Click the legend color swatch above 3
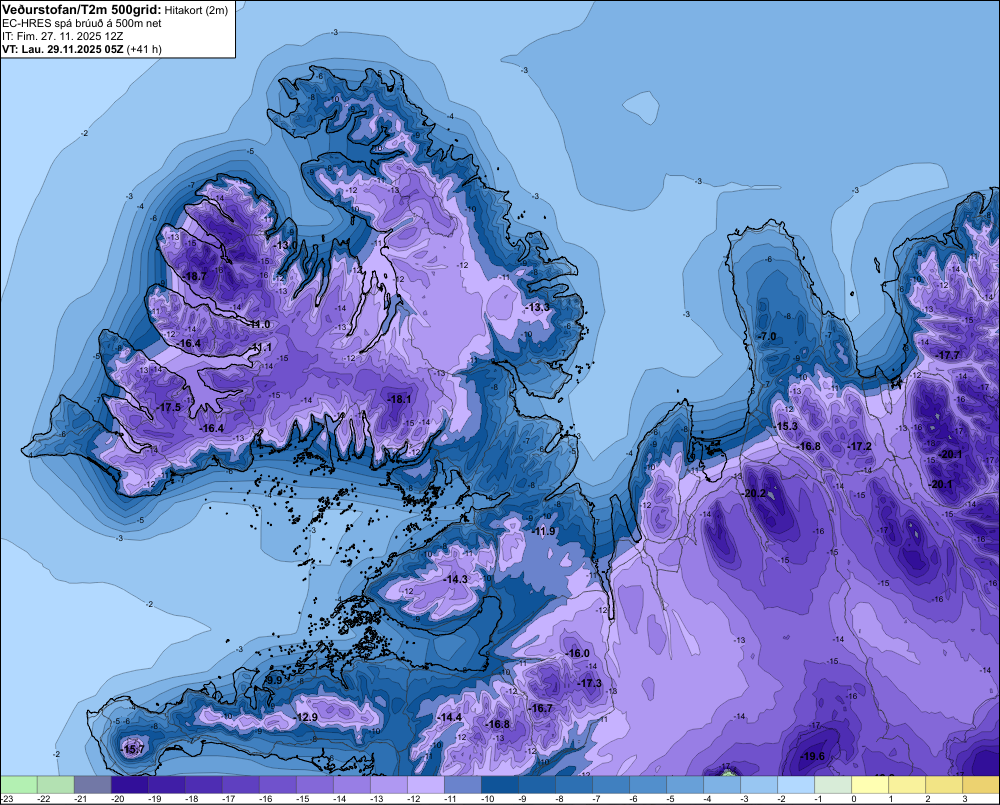The height and width of the screenshot is (805, 1000). point(981,784)
